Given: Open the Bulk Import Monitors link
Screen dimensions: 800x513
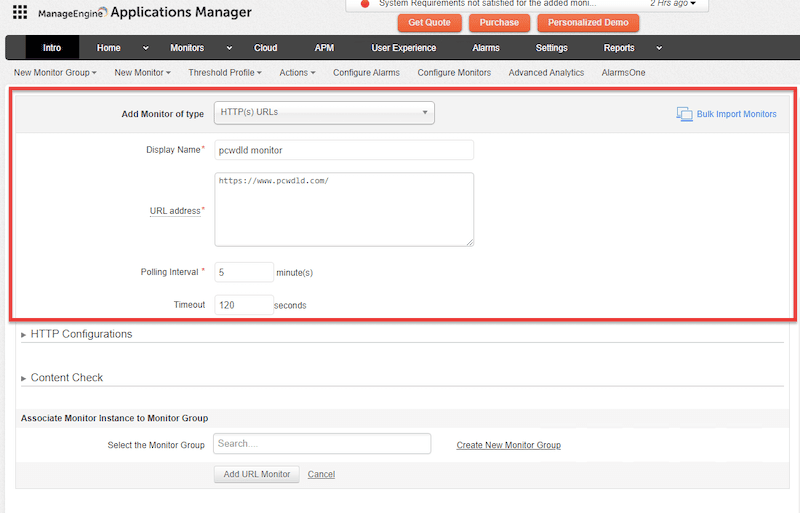Looking at the screenshot, I should pos(736,114).
